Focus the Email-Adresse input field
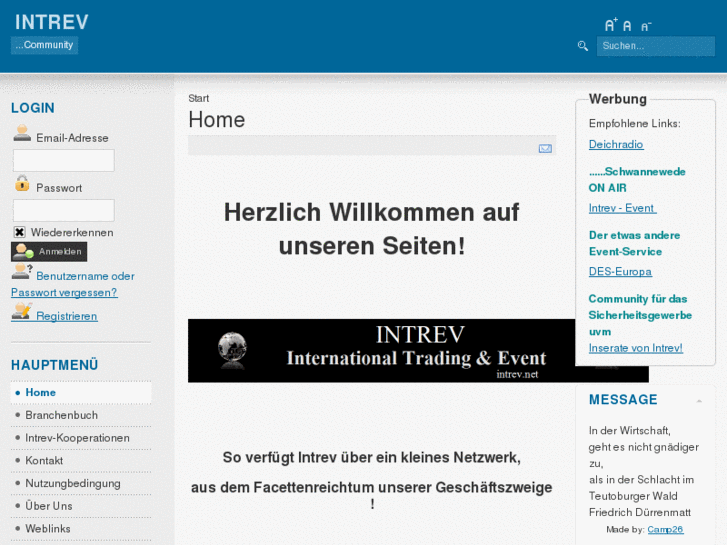Viewport: 727px width, 545px height. coord(64,160)
